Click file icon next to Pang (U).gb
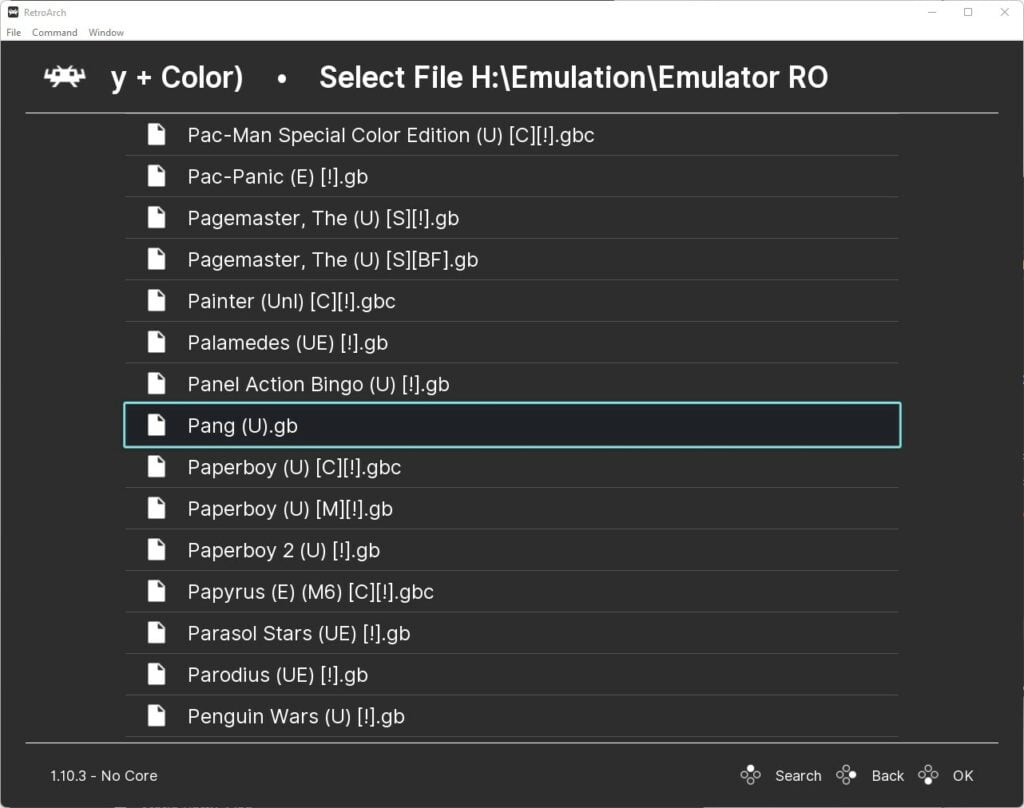This screenshot has width=1024, height=808. 157,425
